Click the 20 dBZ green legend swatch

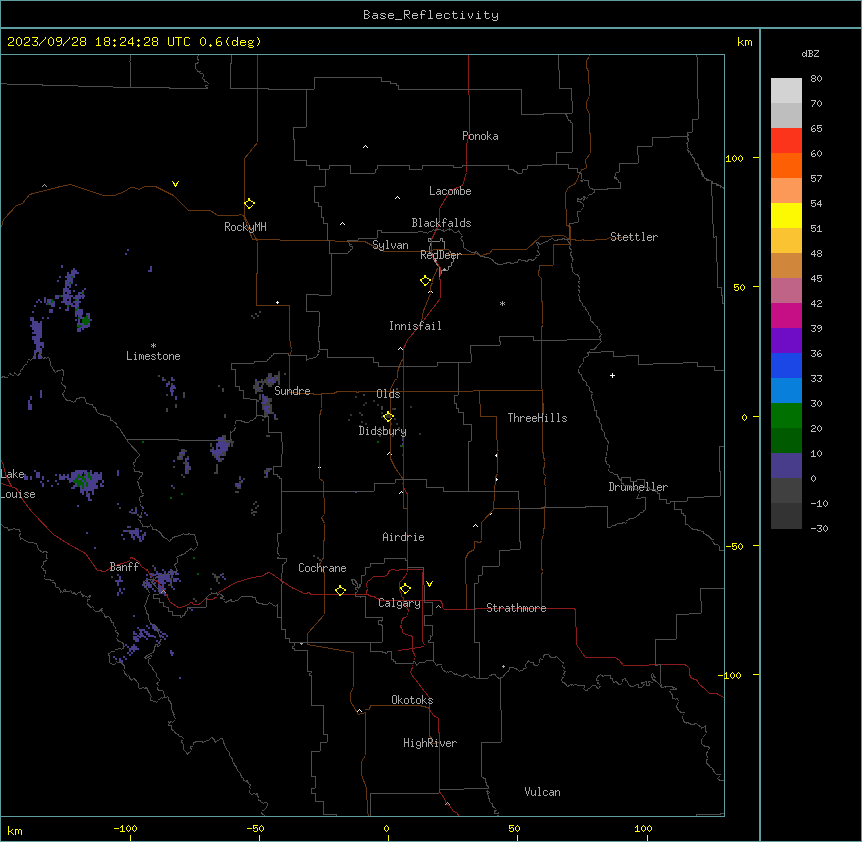click(786, 416)
